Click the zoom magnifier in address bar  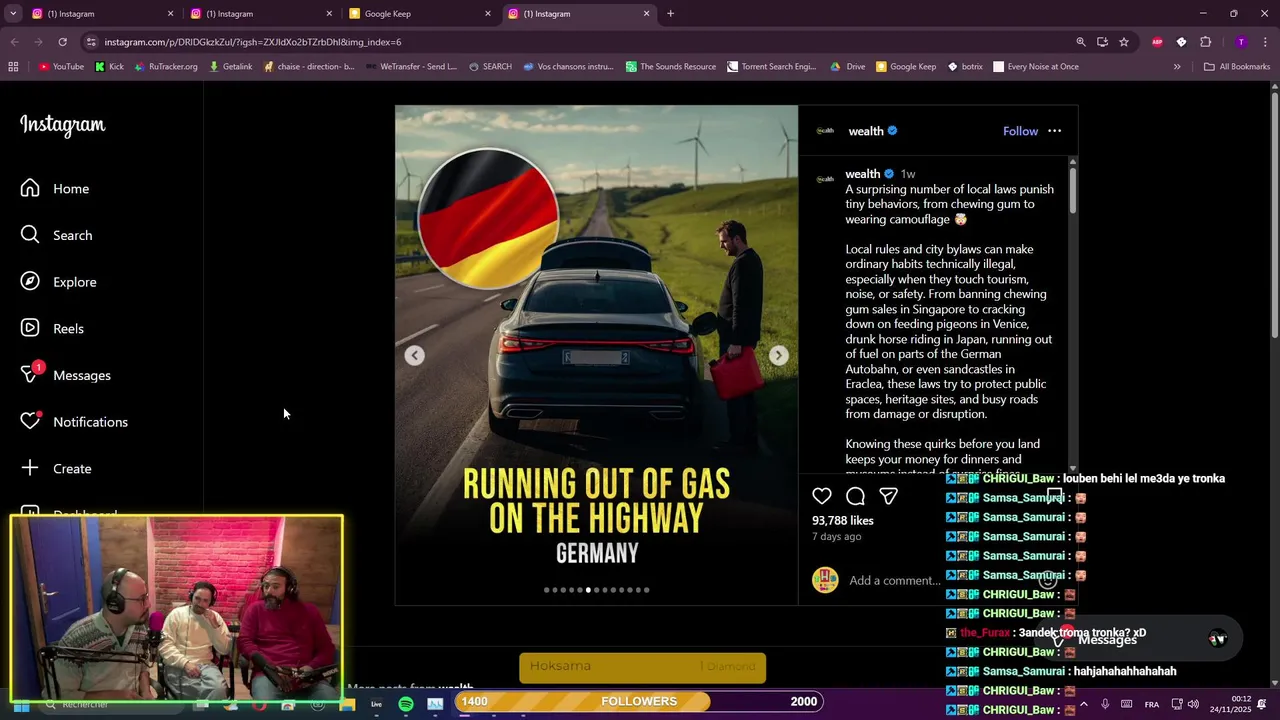(1081, 42)
